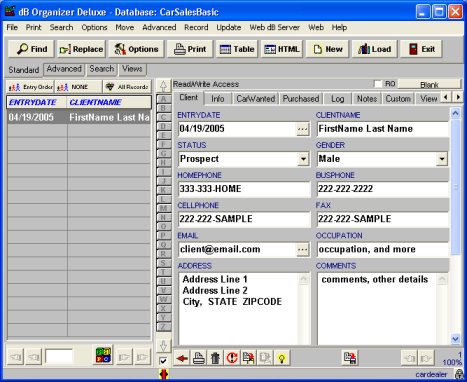
Task: Click the light bulb icon
Action: 282,358
